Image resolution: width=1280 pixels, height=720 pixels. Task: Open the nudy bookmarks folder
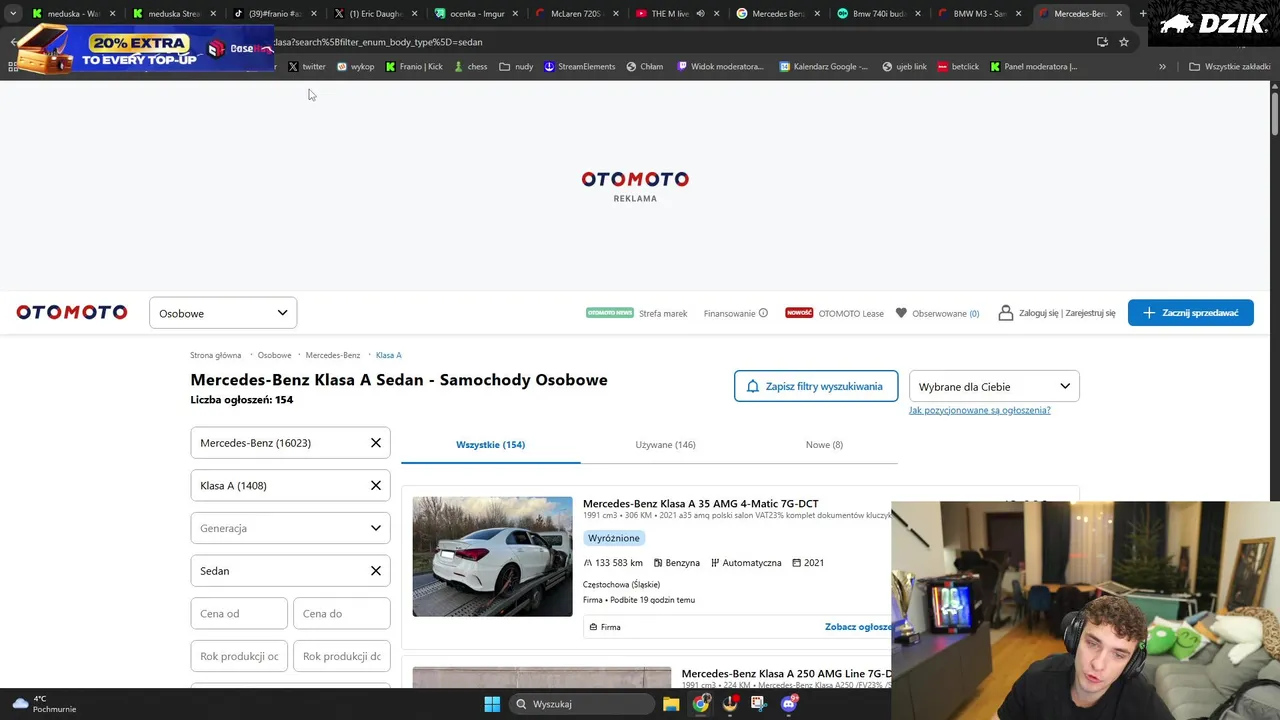(516, 67)
